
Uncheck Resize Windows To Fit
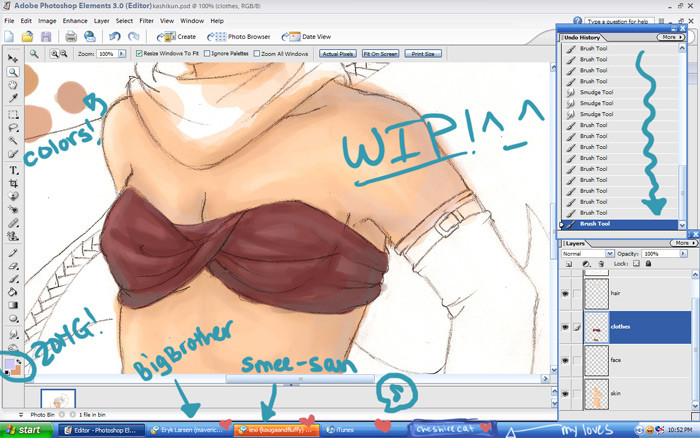click(137, 54)
